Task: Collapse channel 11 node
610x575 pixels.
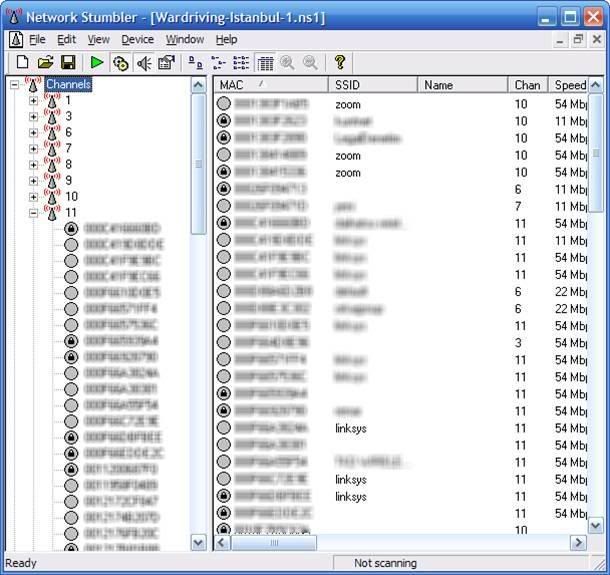Action: click(33, 212)
